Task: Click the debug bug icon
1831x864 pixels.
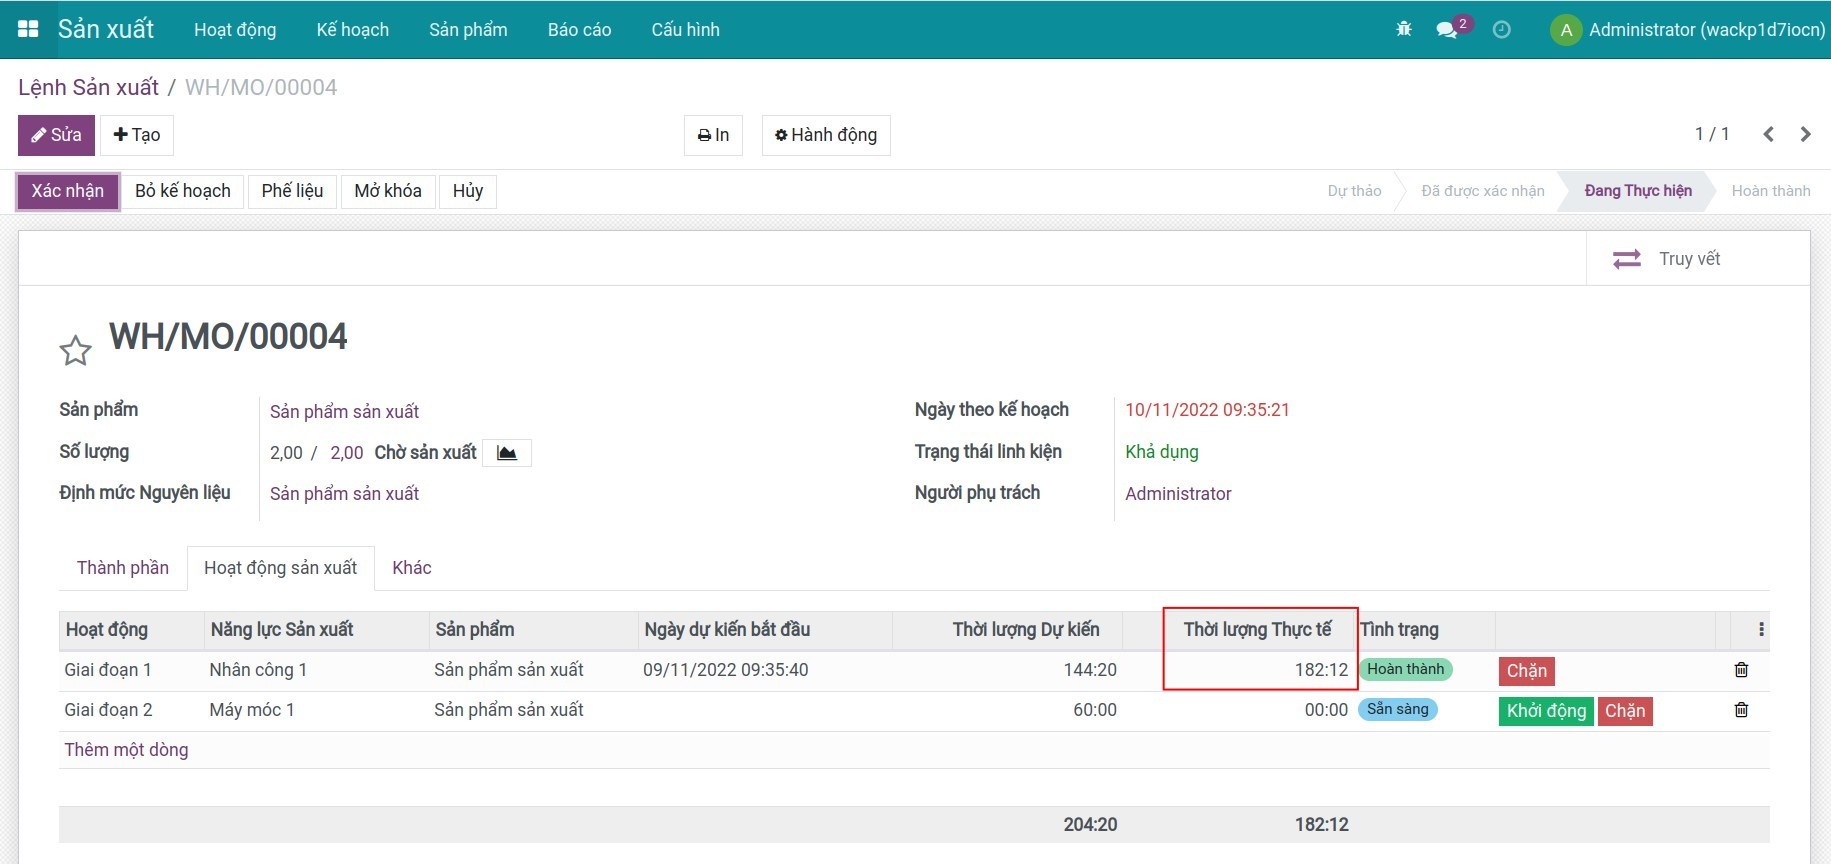Action: 1404,29
